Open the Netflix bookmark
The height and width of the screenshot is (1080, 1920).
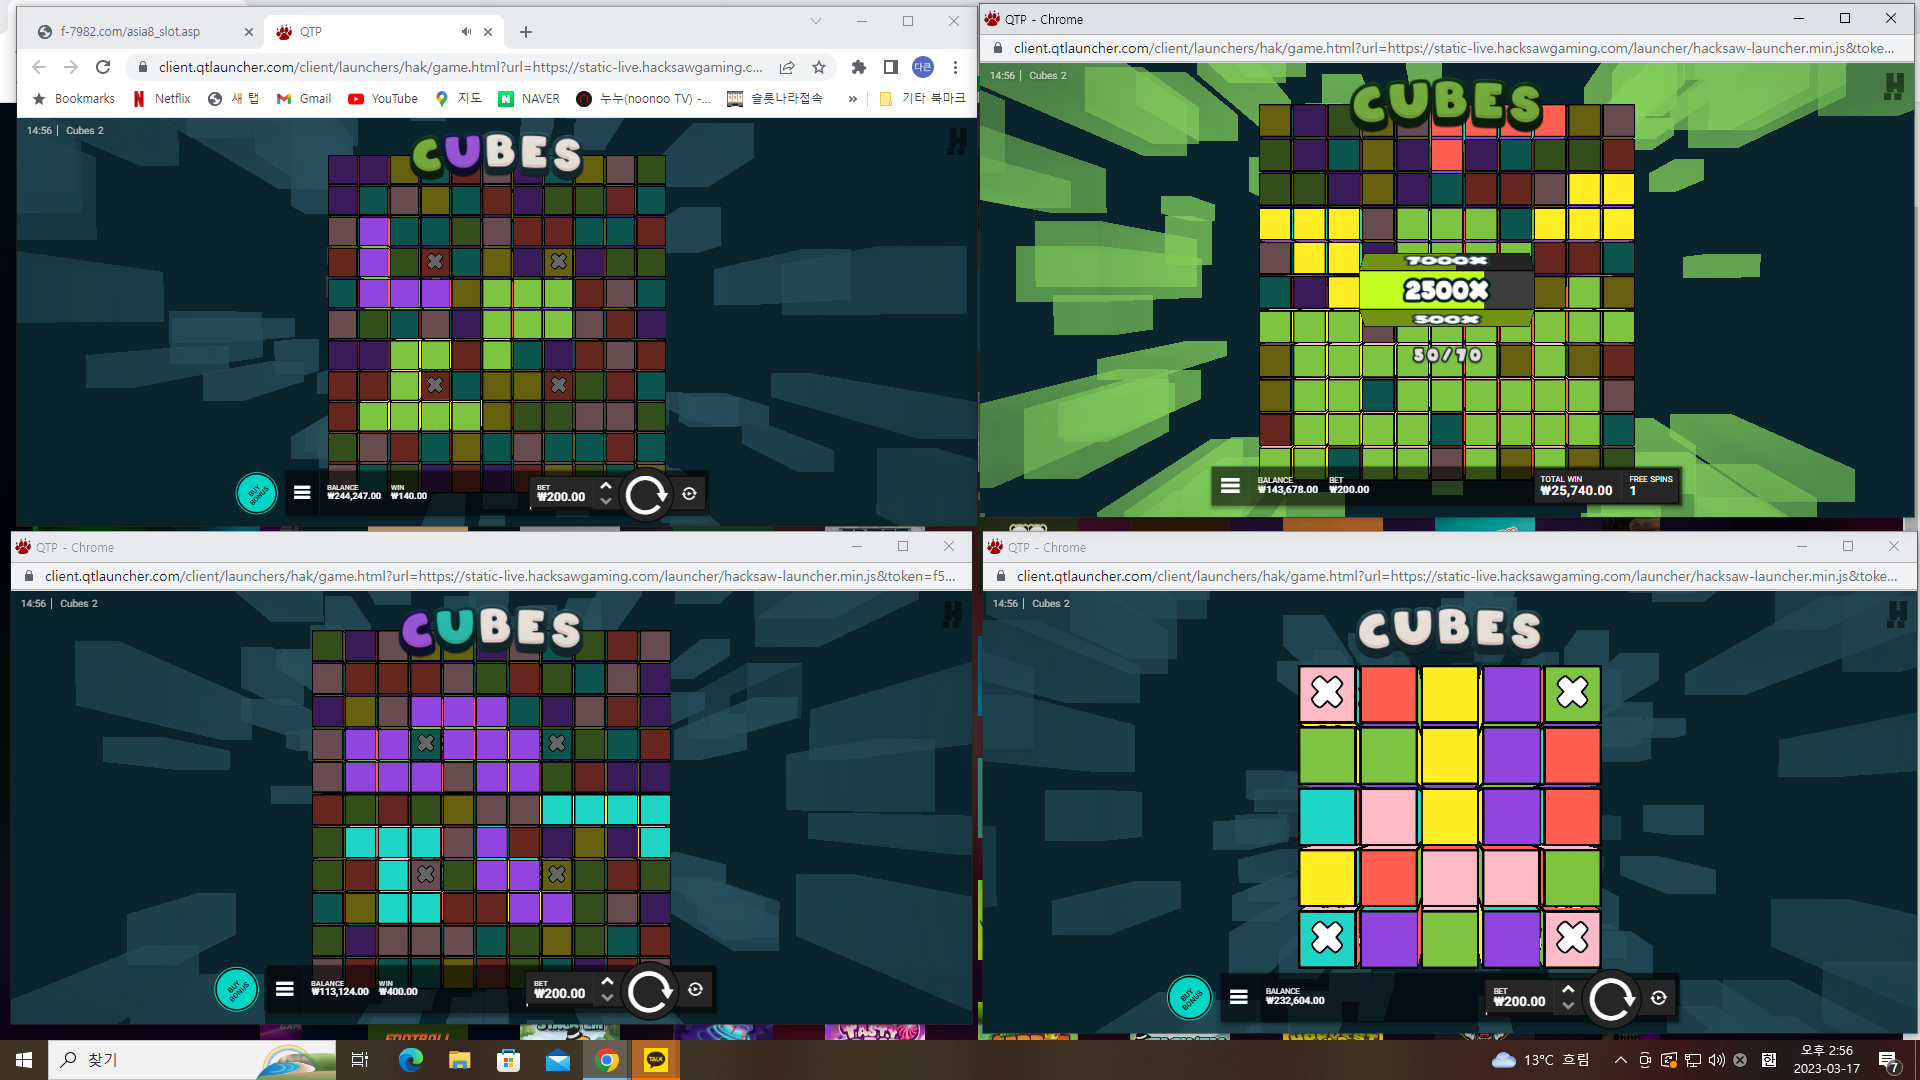click(162, 99)
